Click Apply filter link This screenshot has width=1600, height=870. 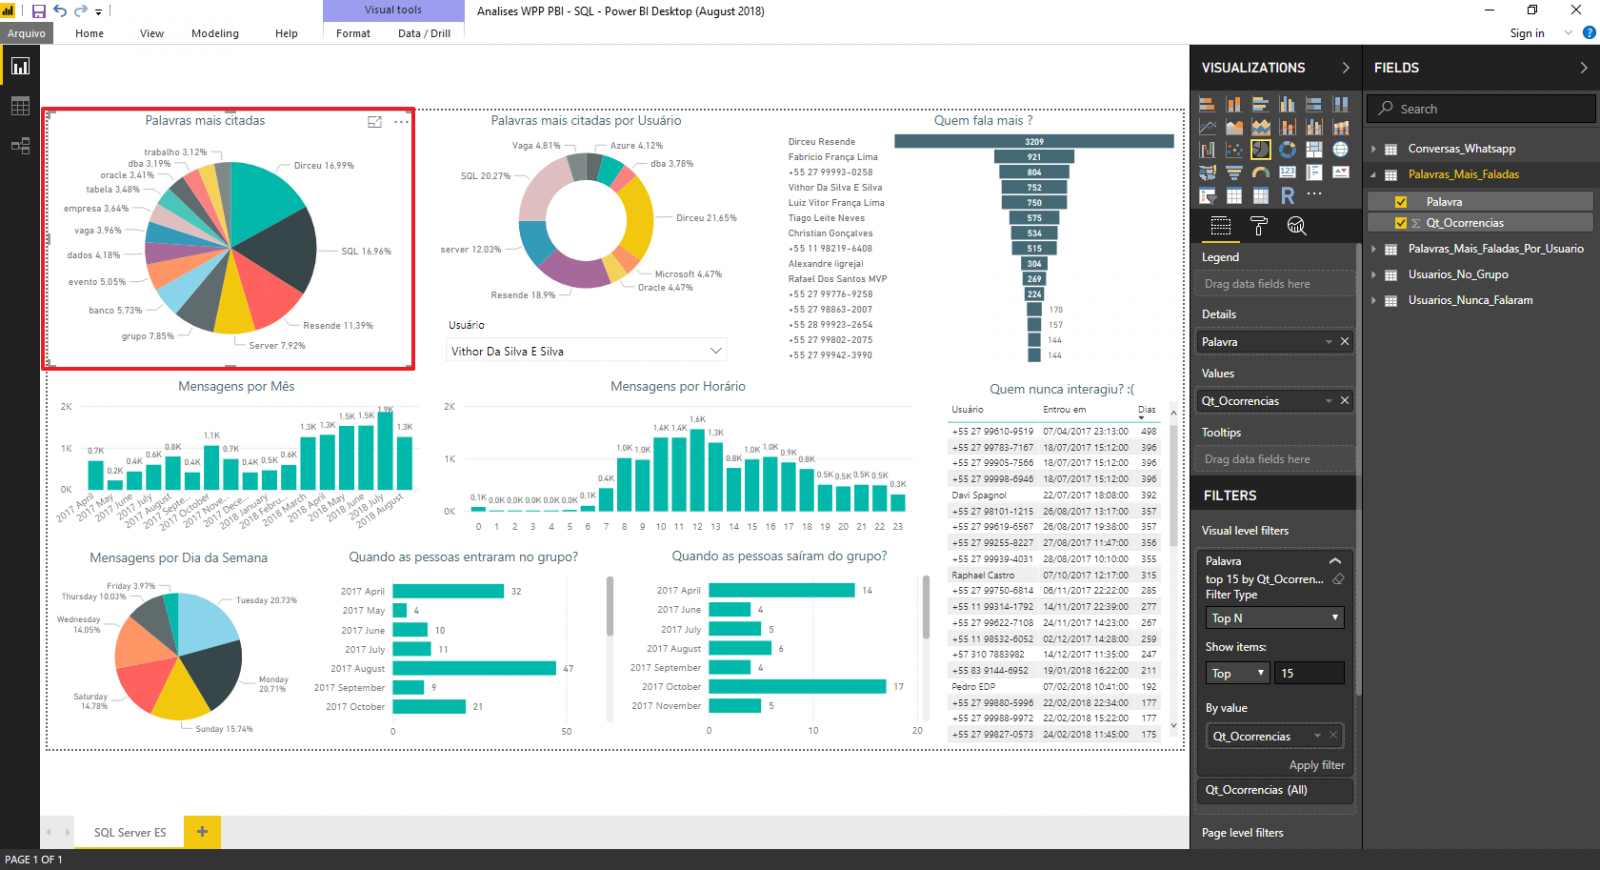point(1316,765)
